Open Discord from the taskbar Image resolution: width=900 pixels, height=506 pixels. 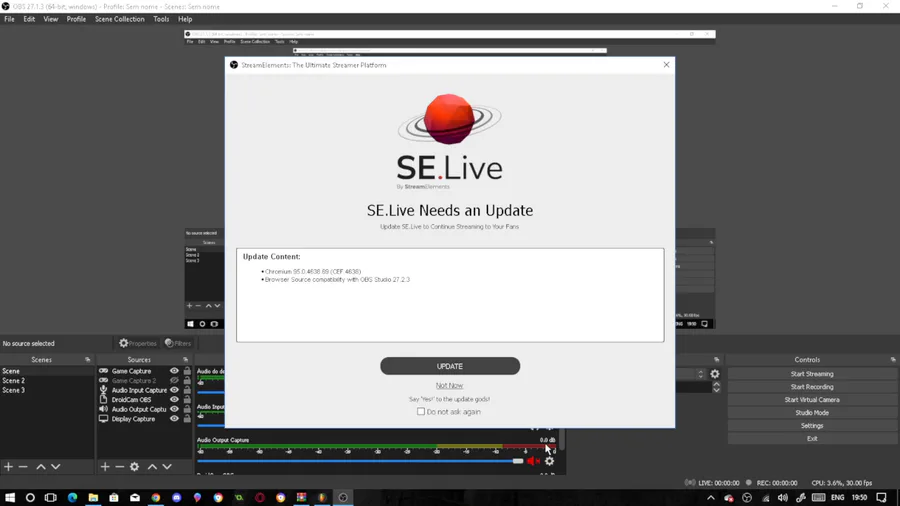tap(177, 497)
